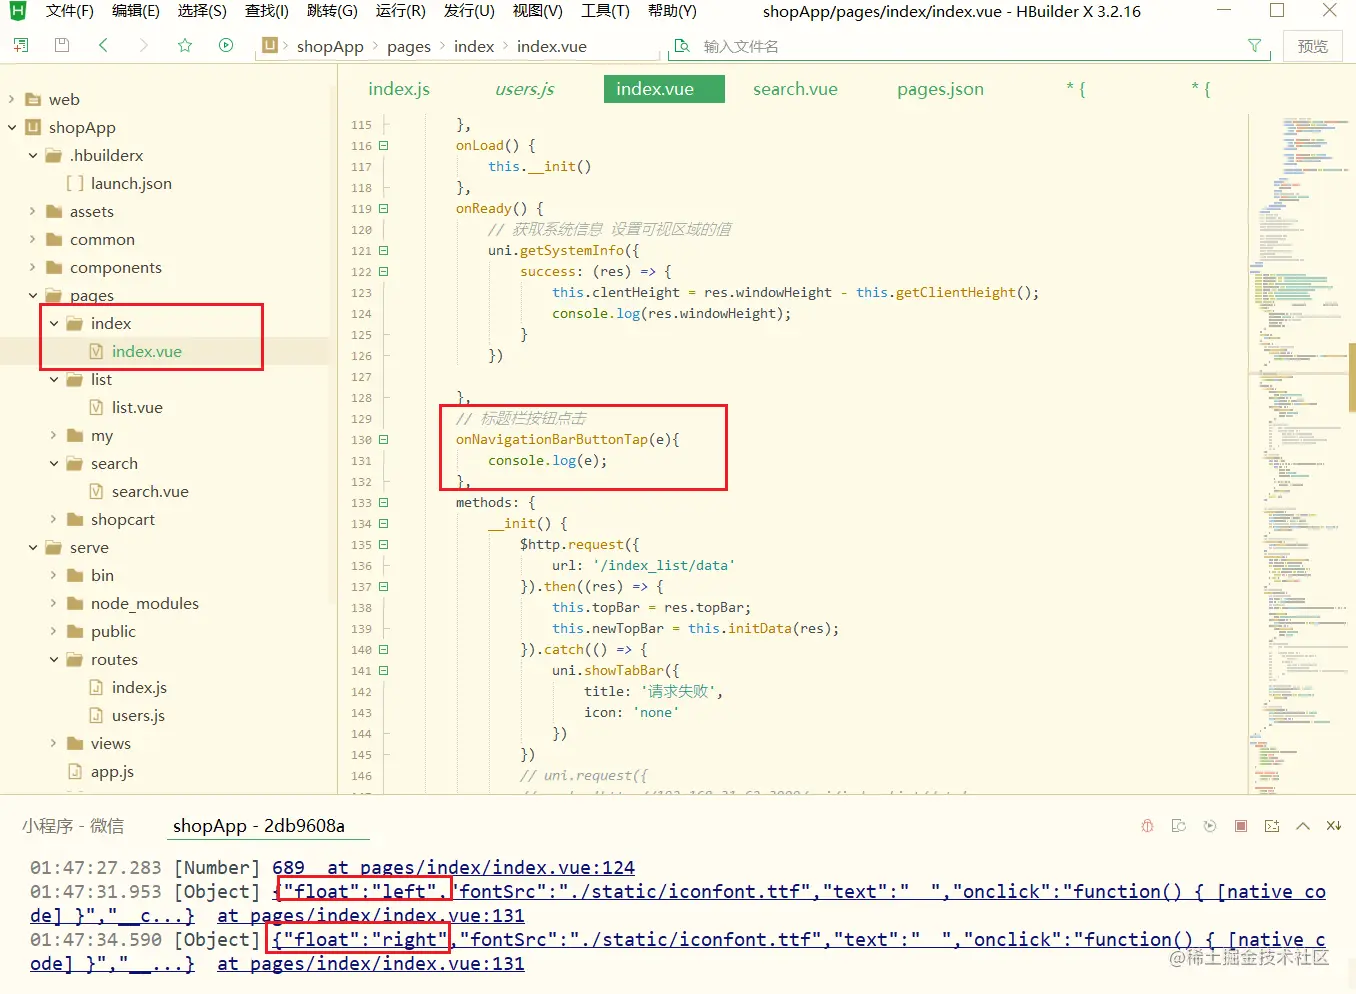The image size is (1356, 994).
Task: Expand the bin folder arrow
Action: pos(53,575)
